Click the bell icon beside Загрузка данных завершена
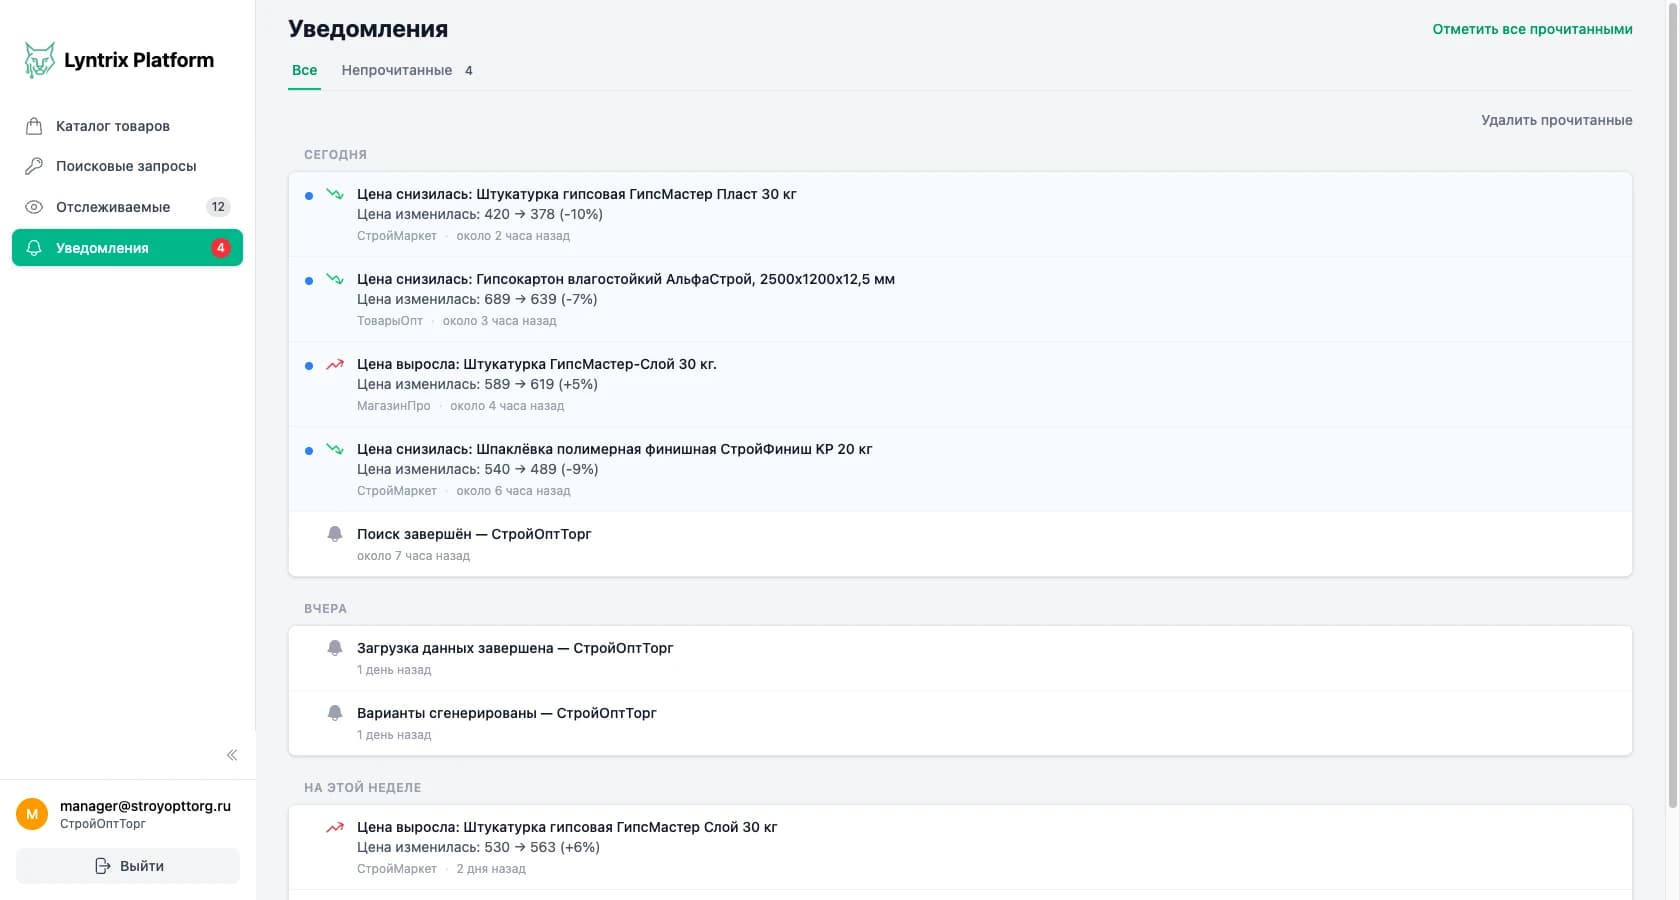This screenshot has height=900, width=1680. click(335, 648)
